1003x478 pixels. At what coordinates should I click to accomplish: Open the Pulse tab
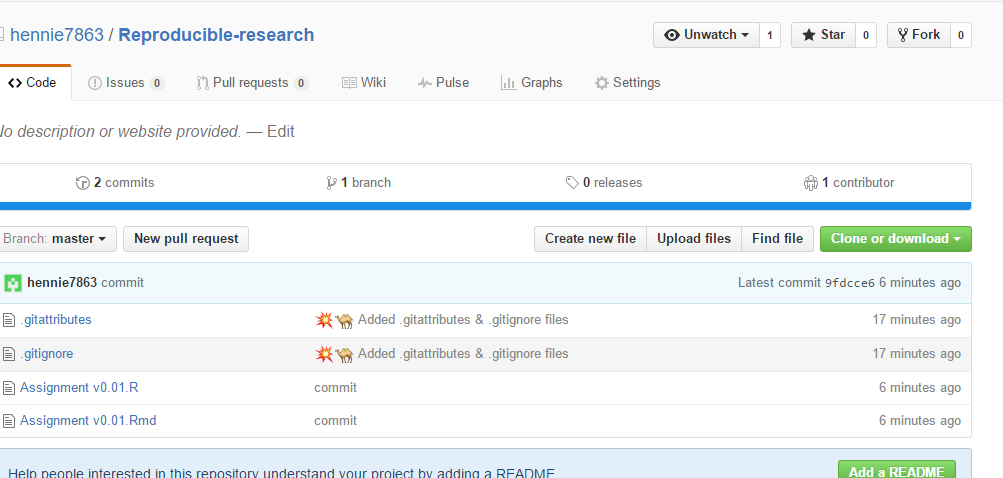(443, 83)
